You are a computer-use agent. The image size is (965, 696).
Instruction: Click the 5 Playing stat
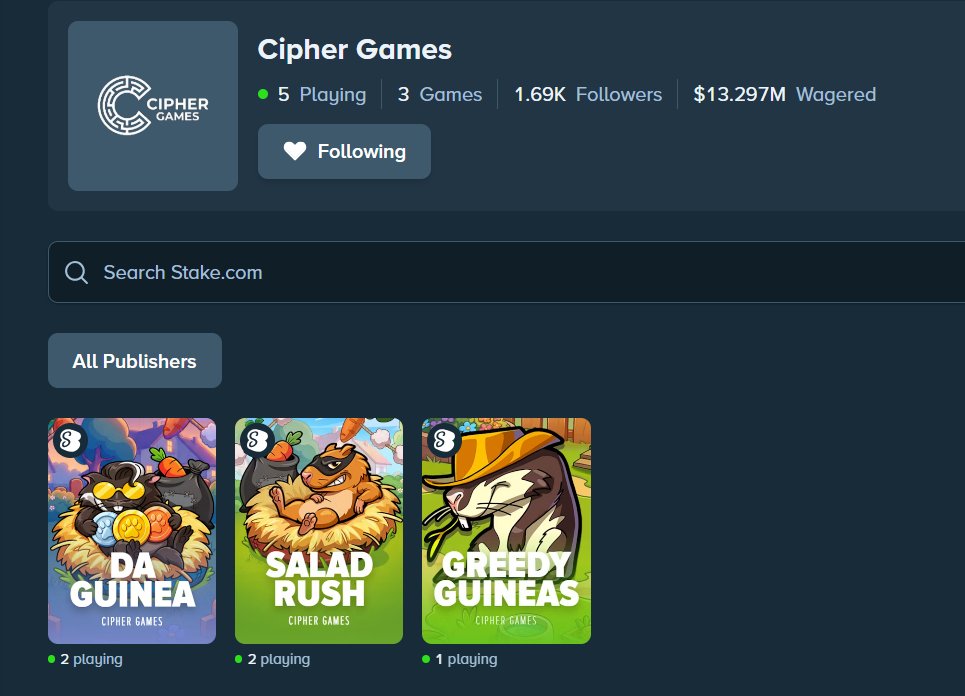pos(321,94)
